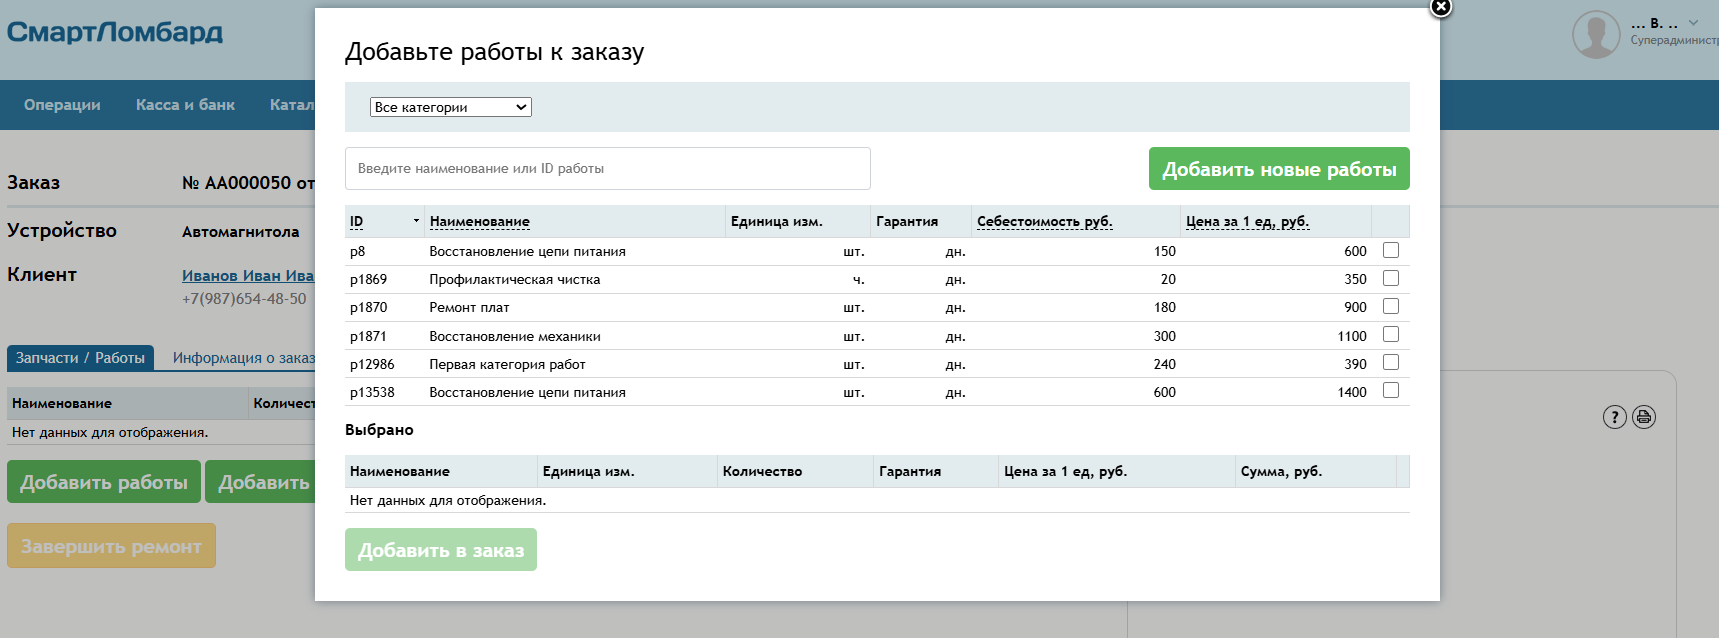This screenshot has width=1719, height=638.
Task: Open the help question mark icon
Action: 1614,417
